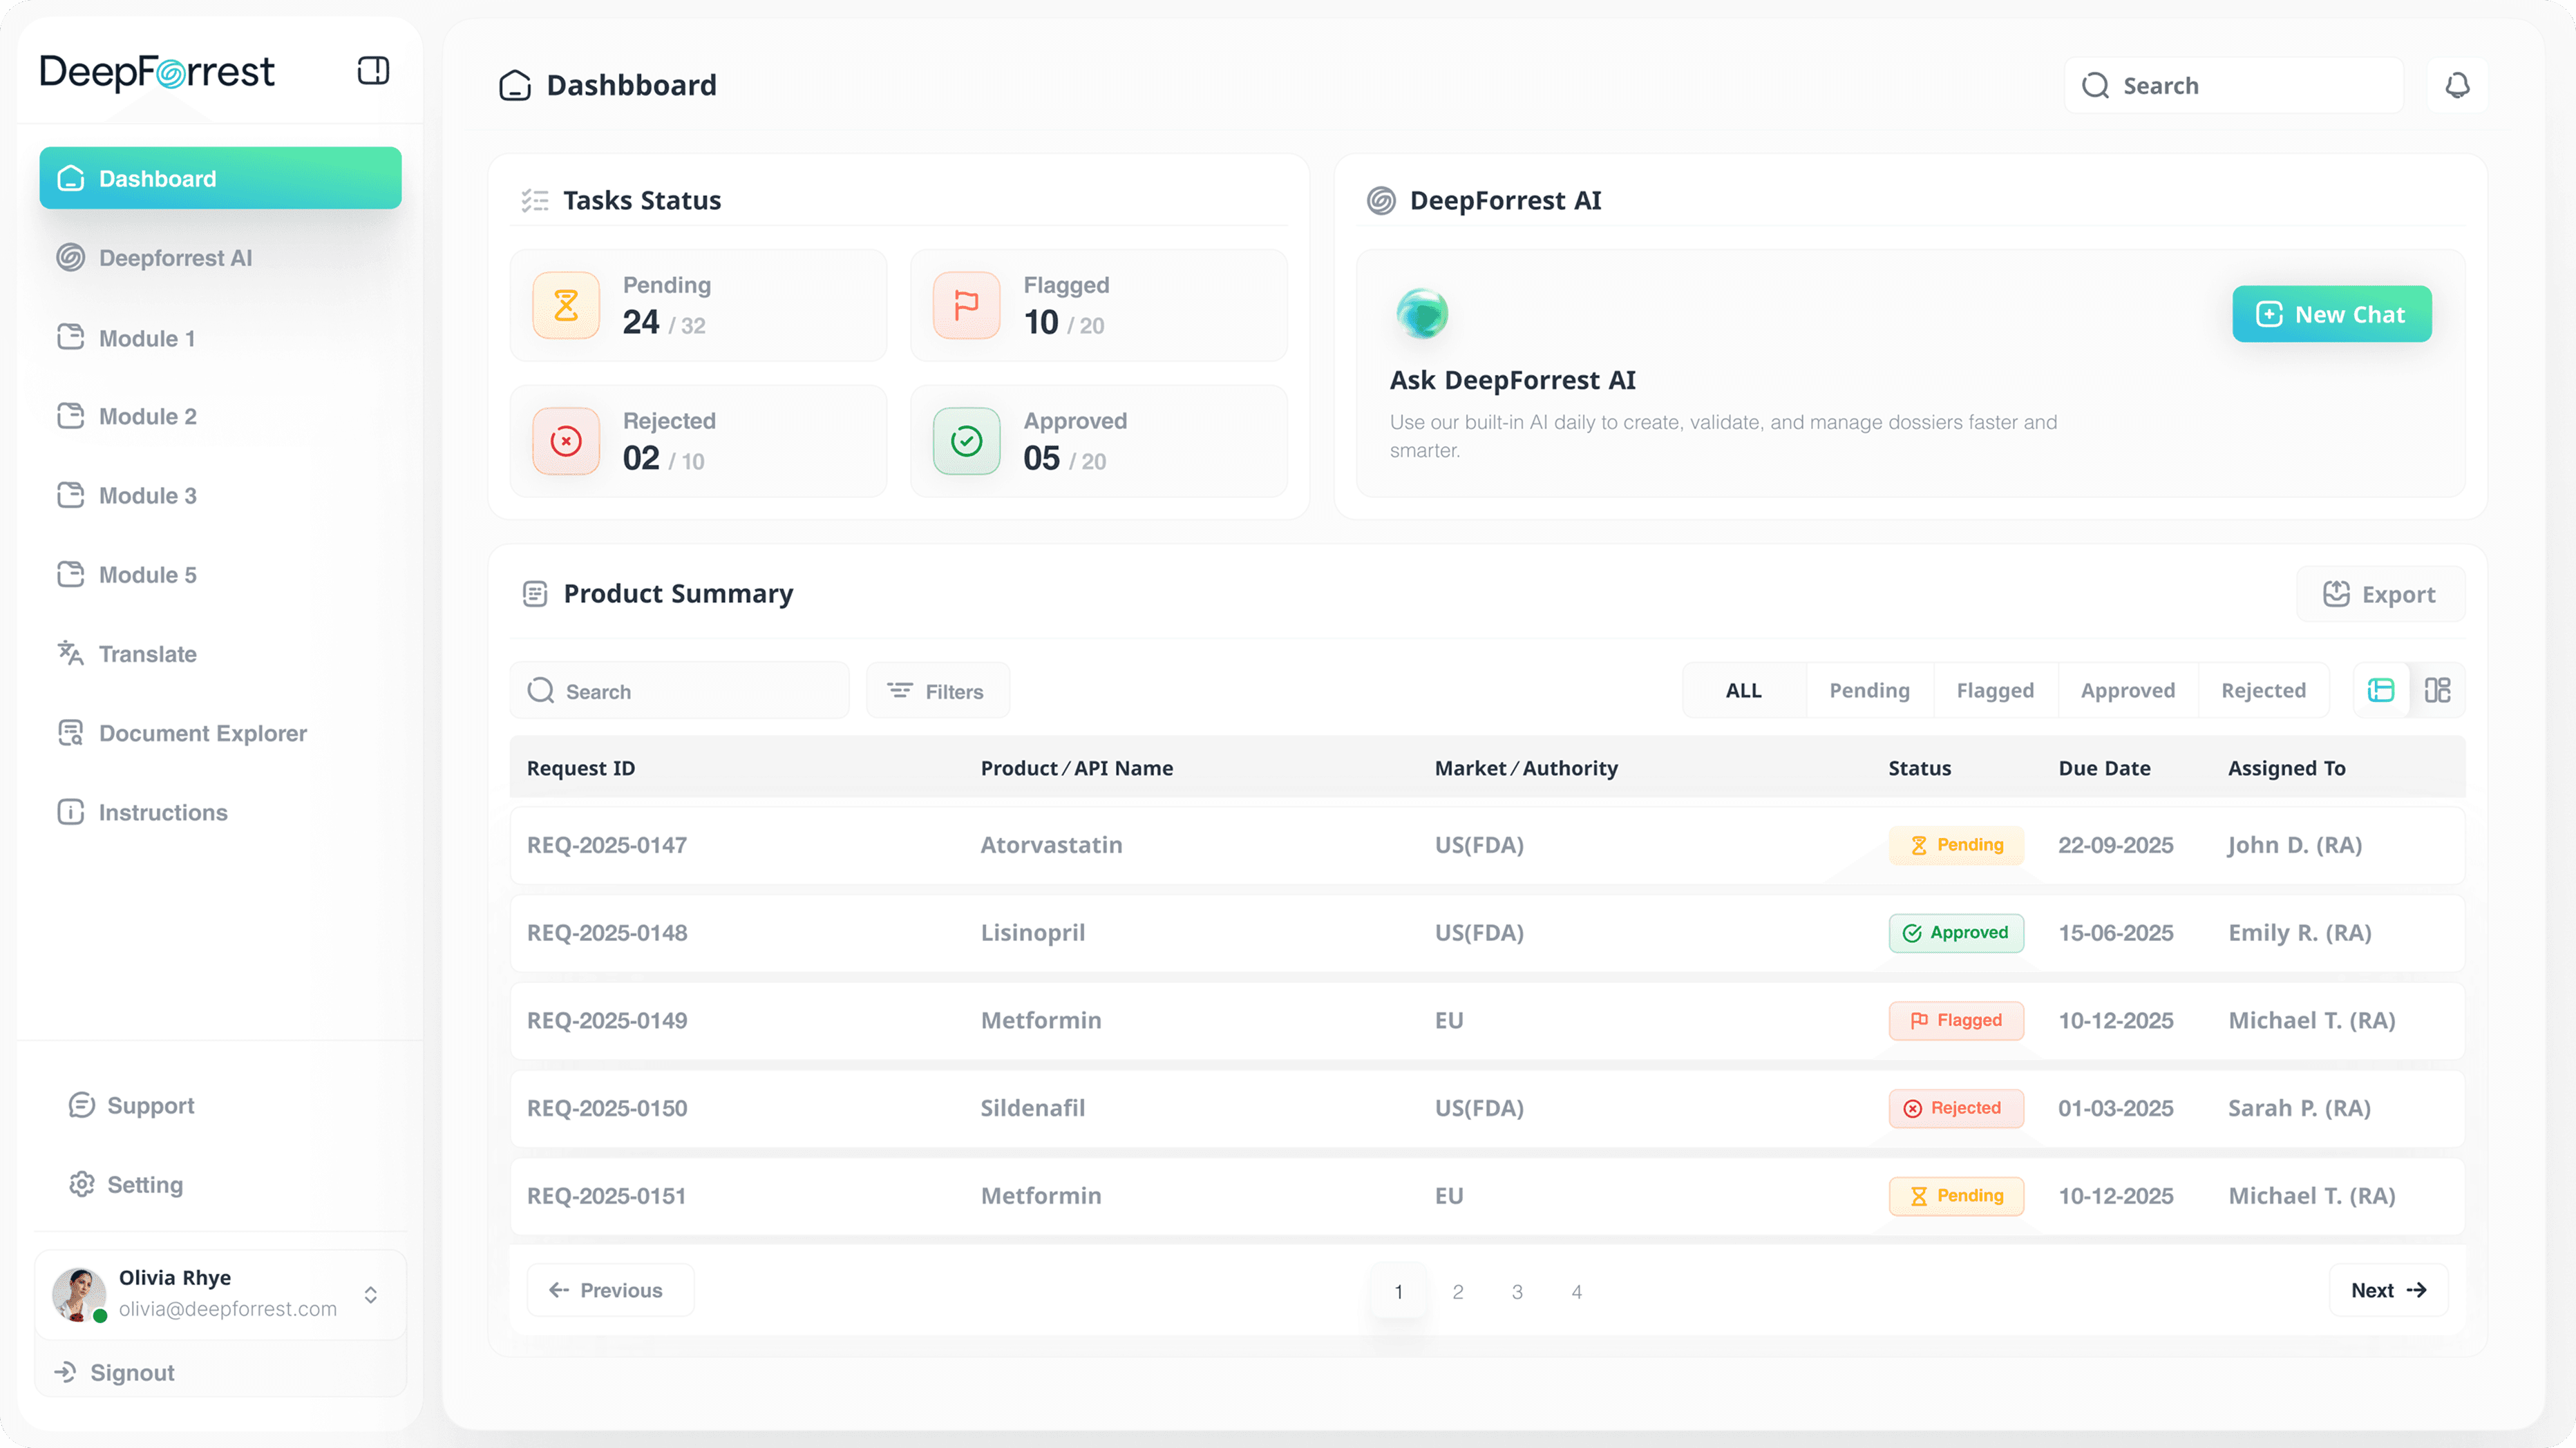The height and width of the screenshot is (1448, 2576).
Task: Expand Olivia Rhye account switcher
Action: click(371, 1295)
